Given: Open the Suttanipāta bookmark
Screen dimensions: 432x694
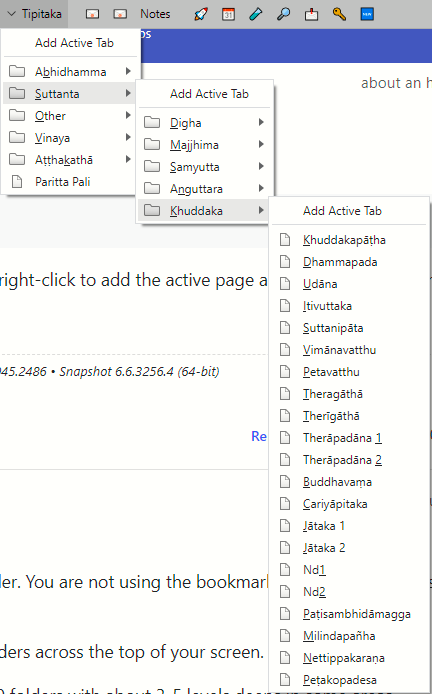Looking at the screenshot, I should click(349, 328).
